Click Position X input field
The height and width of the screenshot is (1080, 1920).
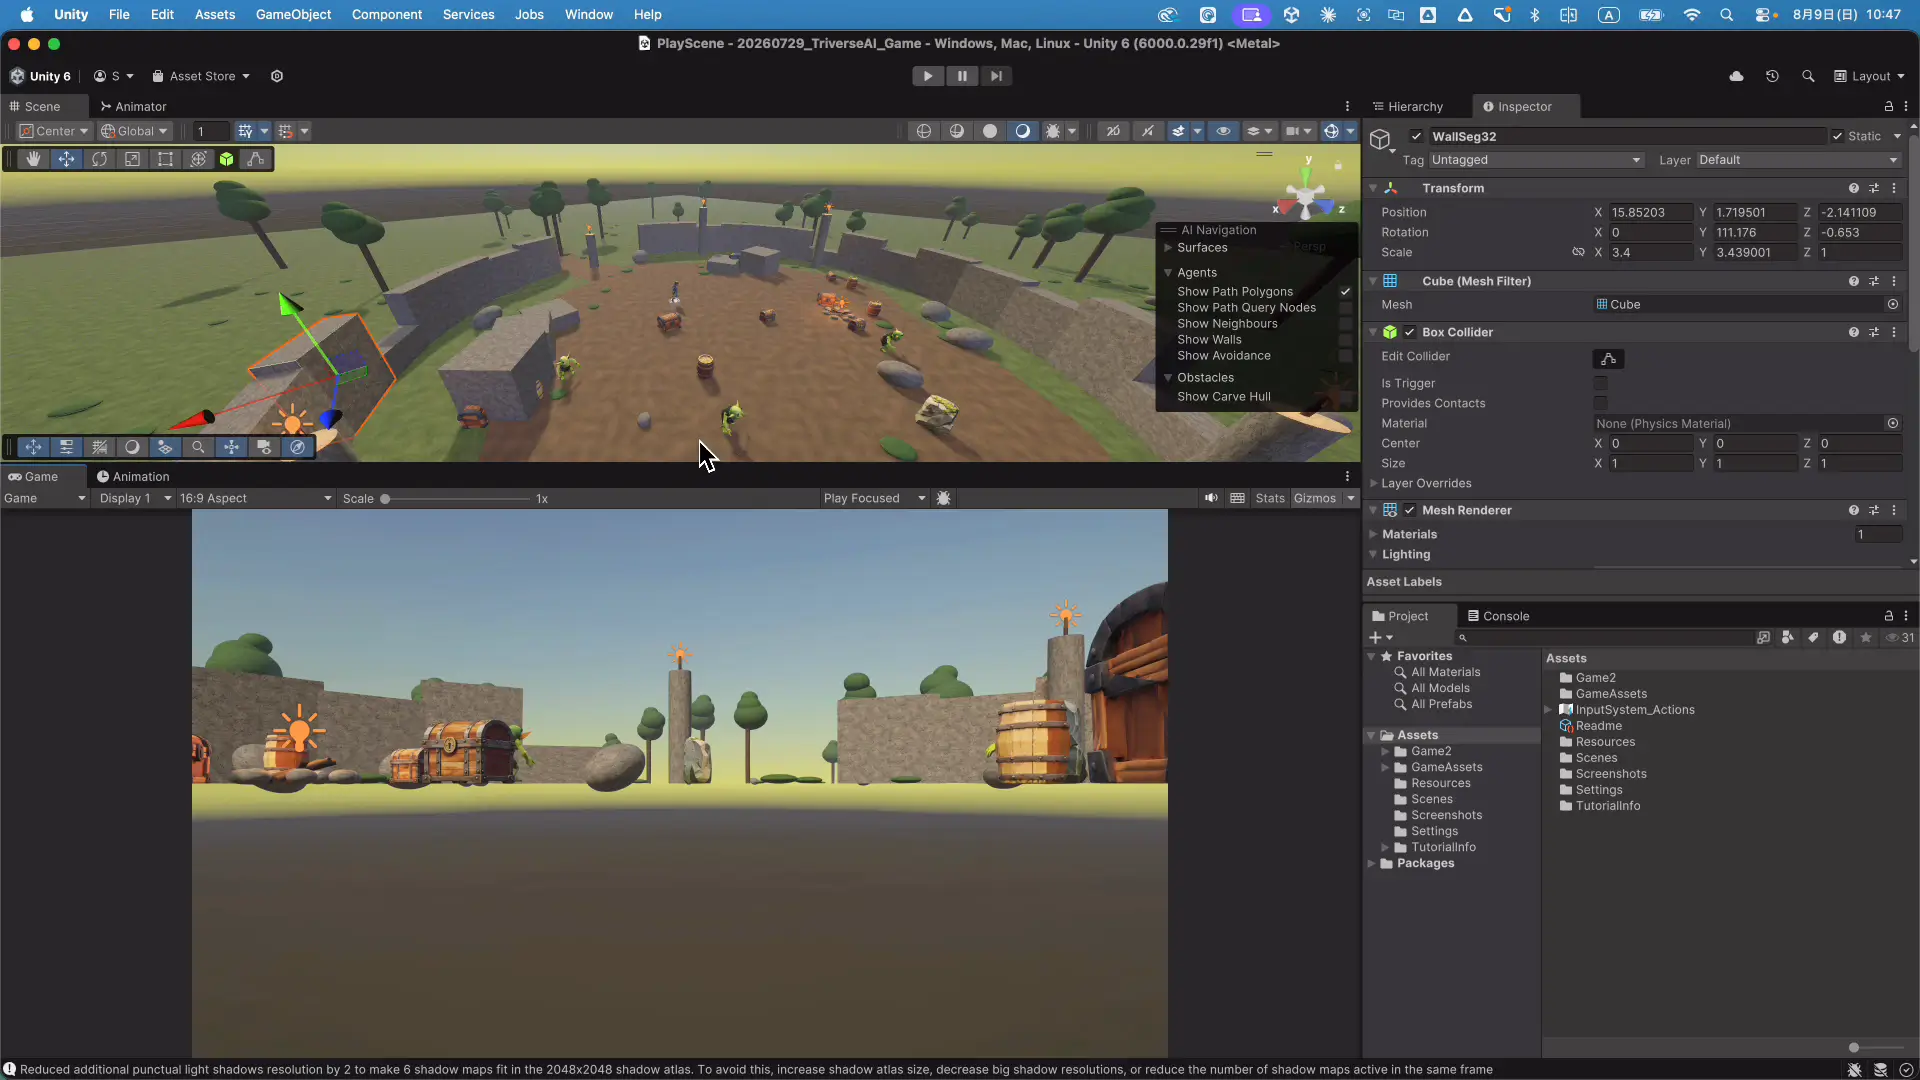1651,212
